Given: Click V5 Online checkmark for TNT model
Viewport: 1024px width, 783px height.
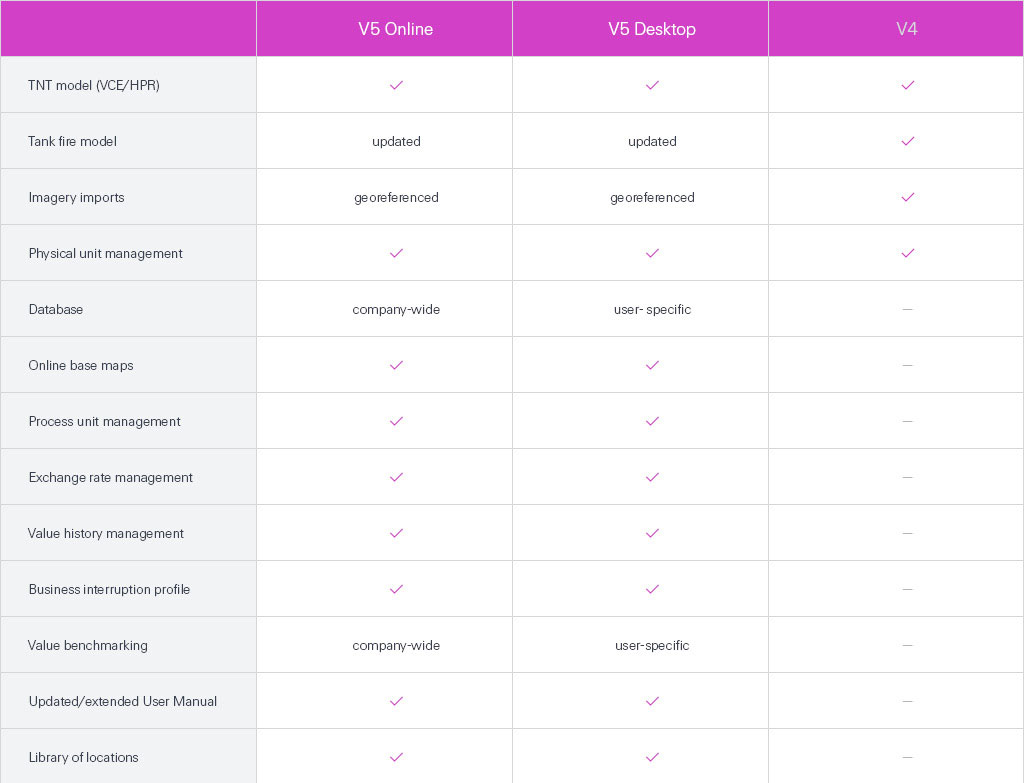Looking at the screenshot, I should coord(396,85).
